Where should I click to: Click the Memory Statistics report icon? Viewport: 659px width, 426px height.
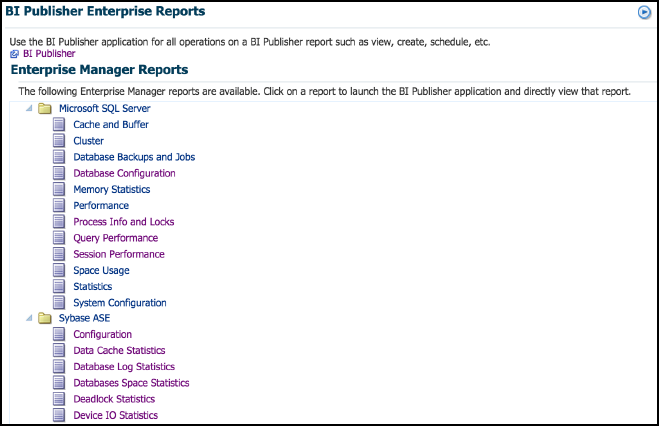point(59,189)
